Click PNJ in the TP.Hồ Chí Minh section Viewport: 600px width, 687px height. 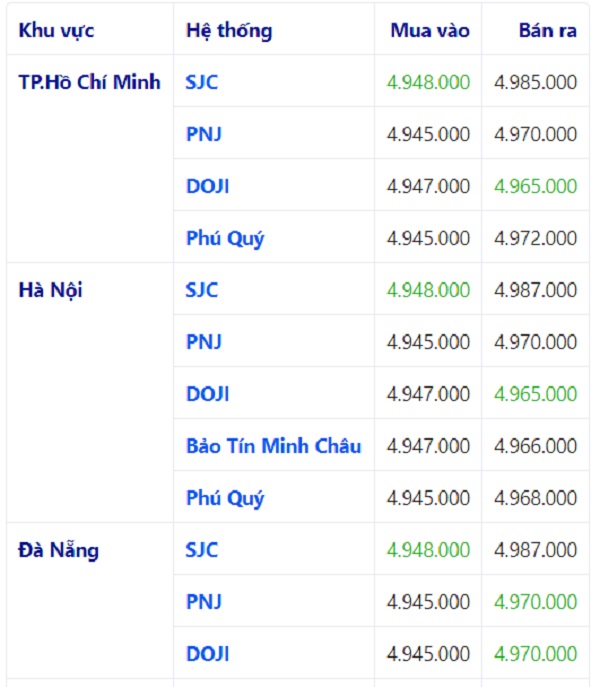204,134
